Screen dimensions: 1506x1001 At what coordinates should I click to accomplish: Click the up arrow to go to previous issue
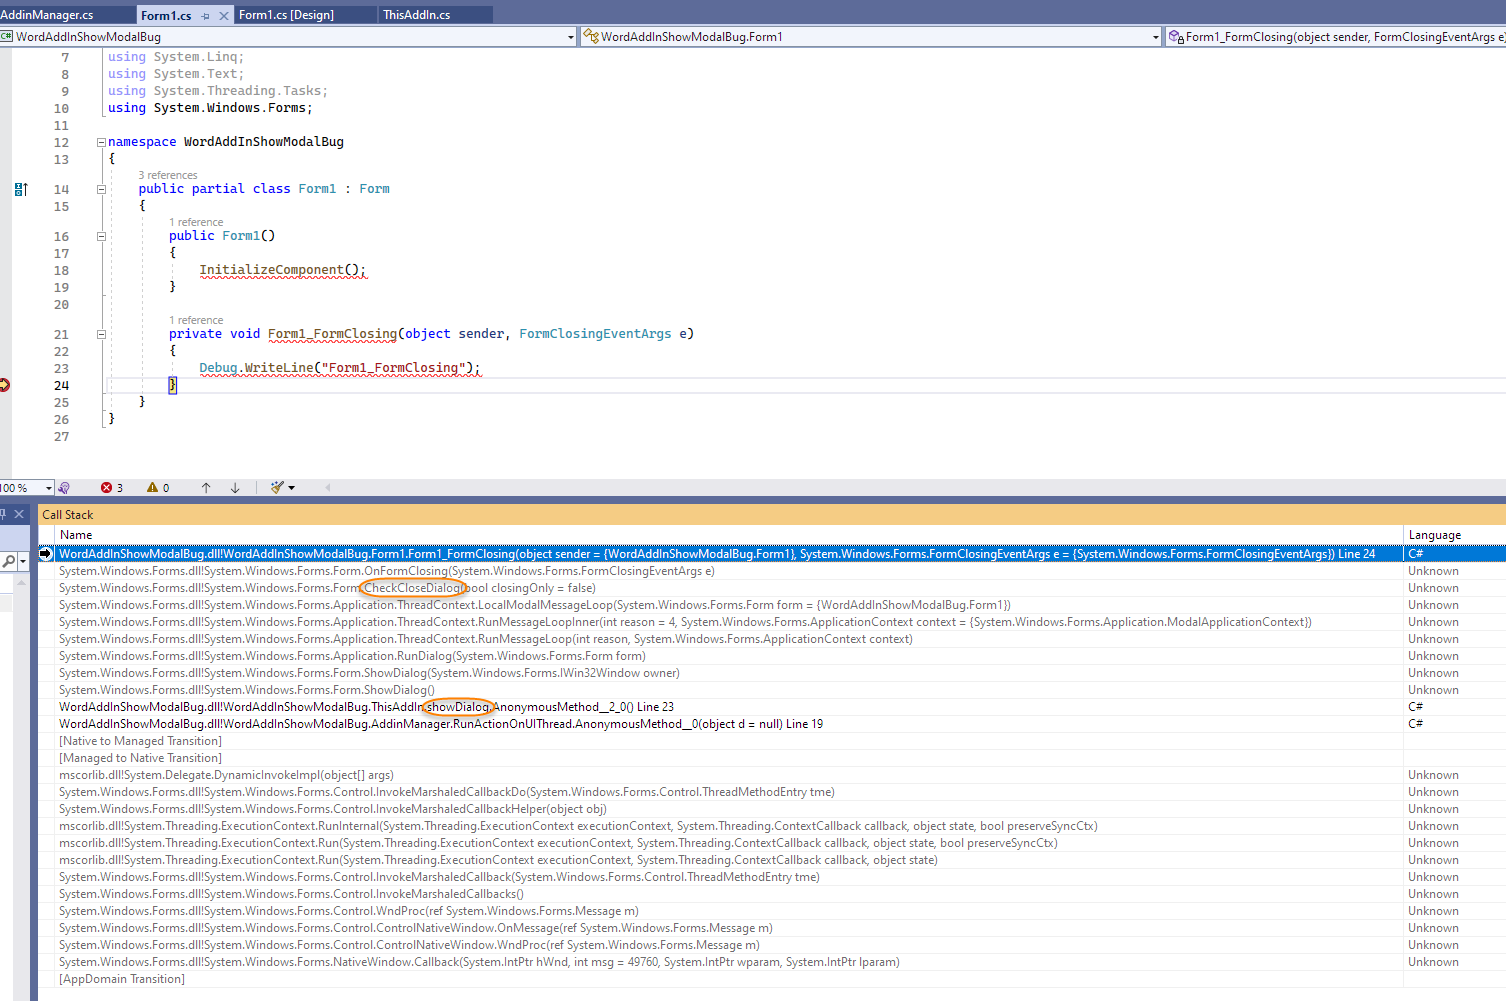click(x=207, y=487)
